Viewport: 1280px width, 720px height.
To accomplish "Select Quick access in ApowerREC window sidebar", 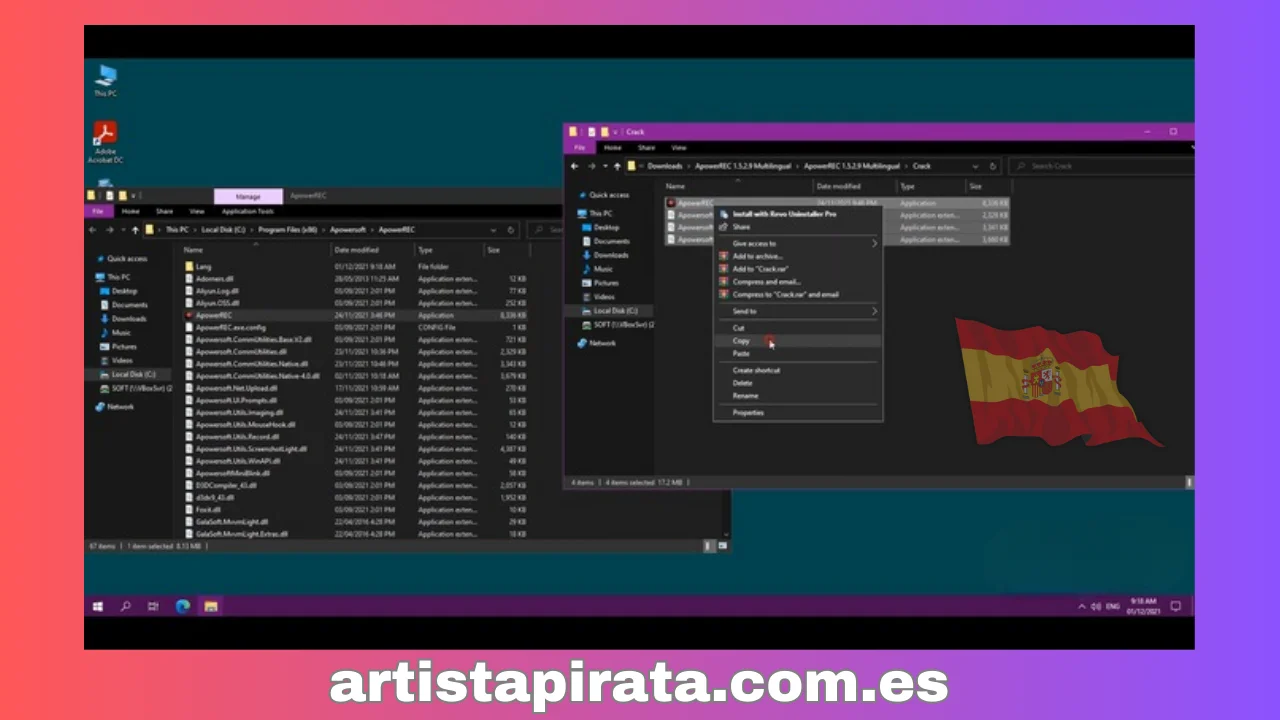I will 122,258.
